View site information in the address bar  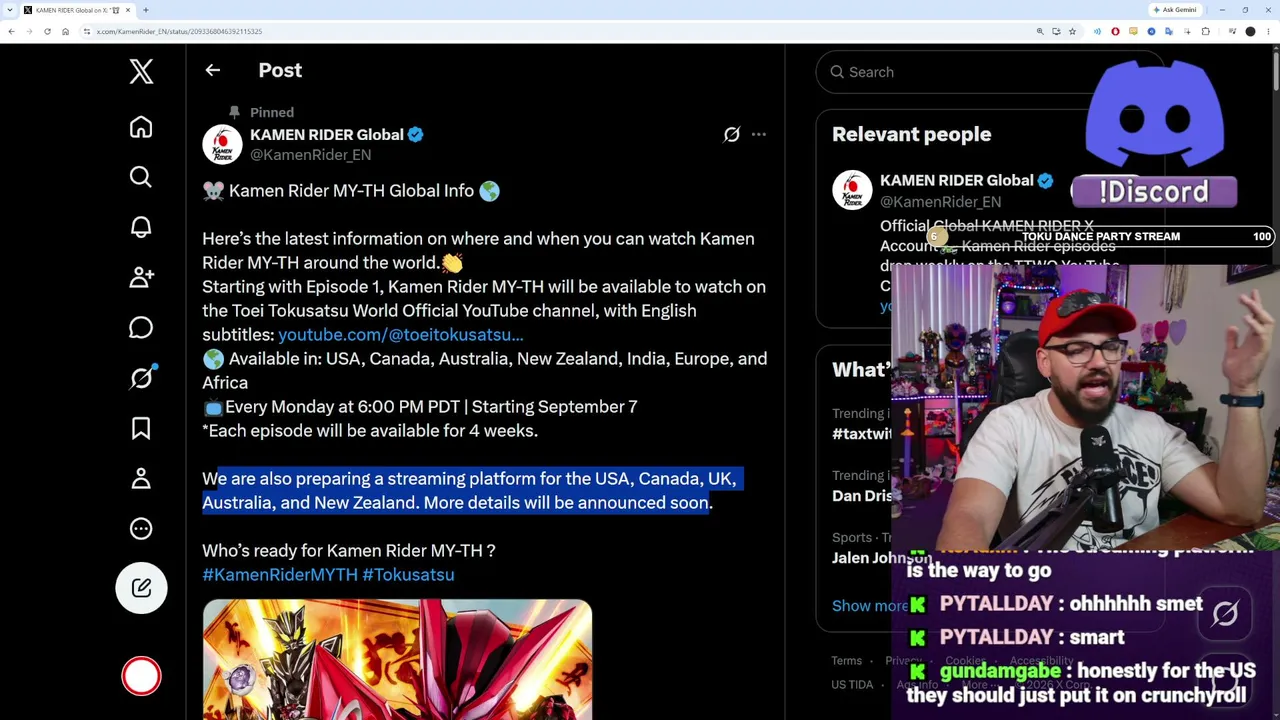coord(87,32)
